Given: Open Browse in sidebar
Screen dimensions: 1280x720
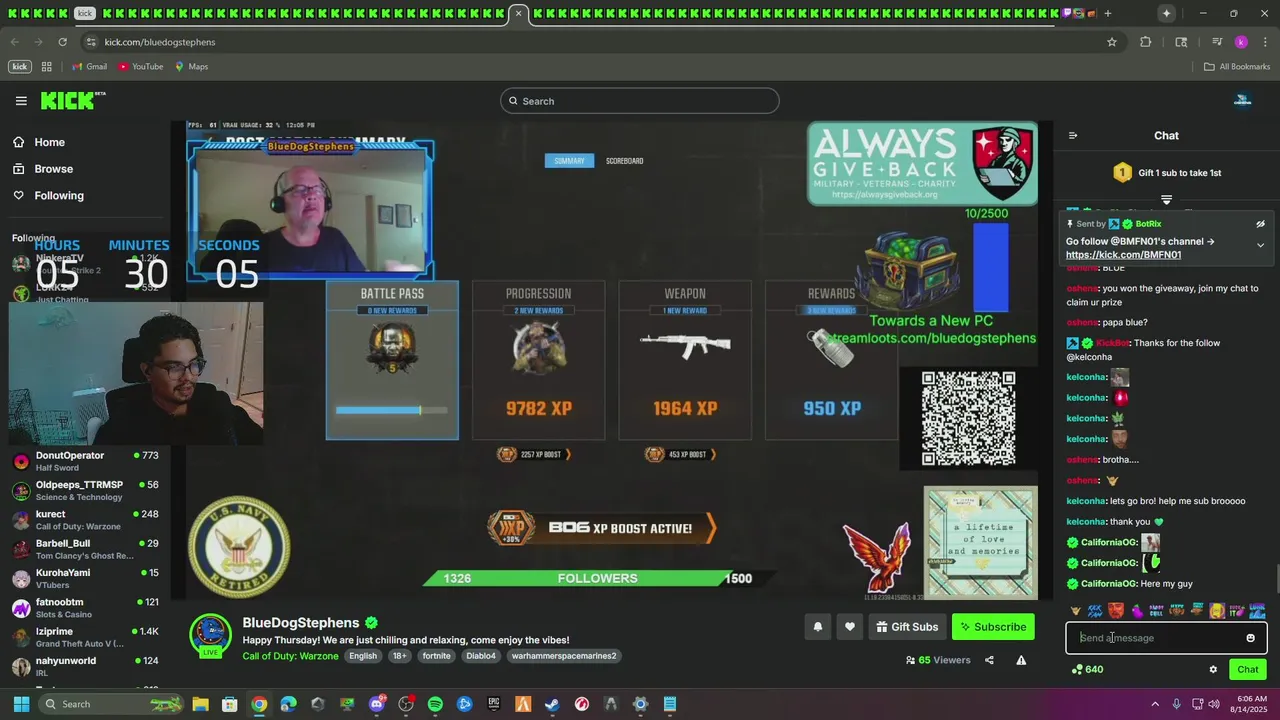Looking at the screenshot, I should point(53,169).
